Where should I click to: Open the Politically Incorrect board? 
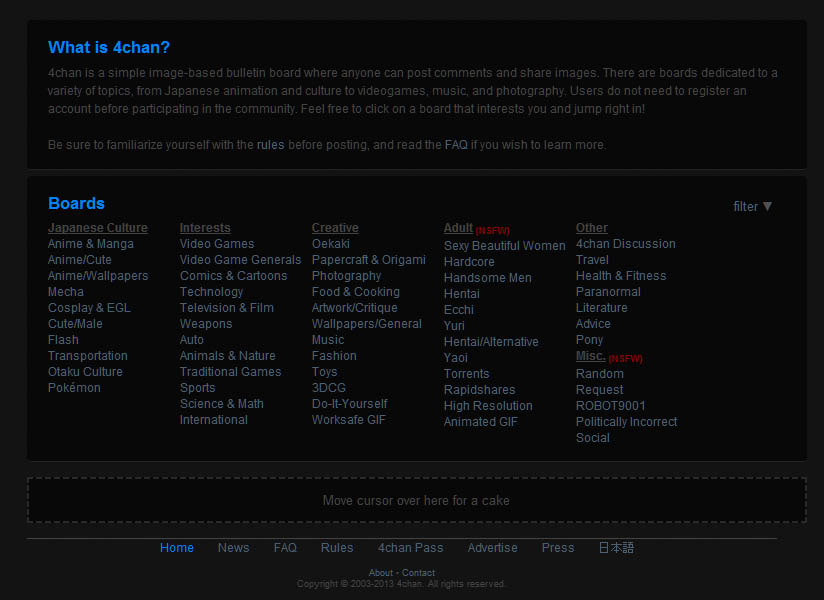(626, 422)
